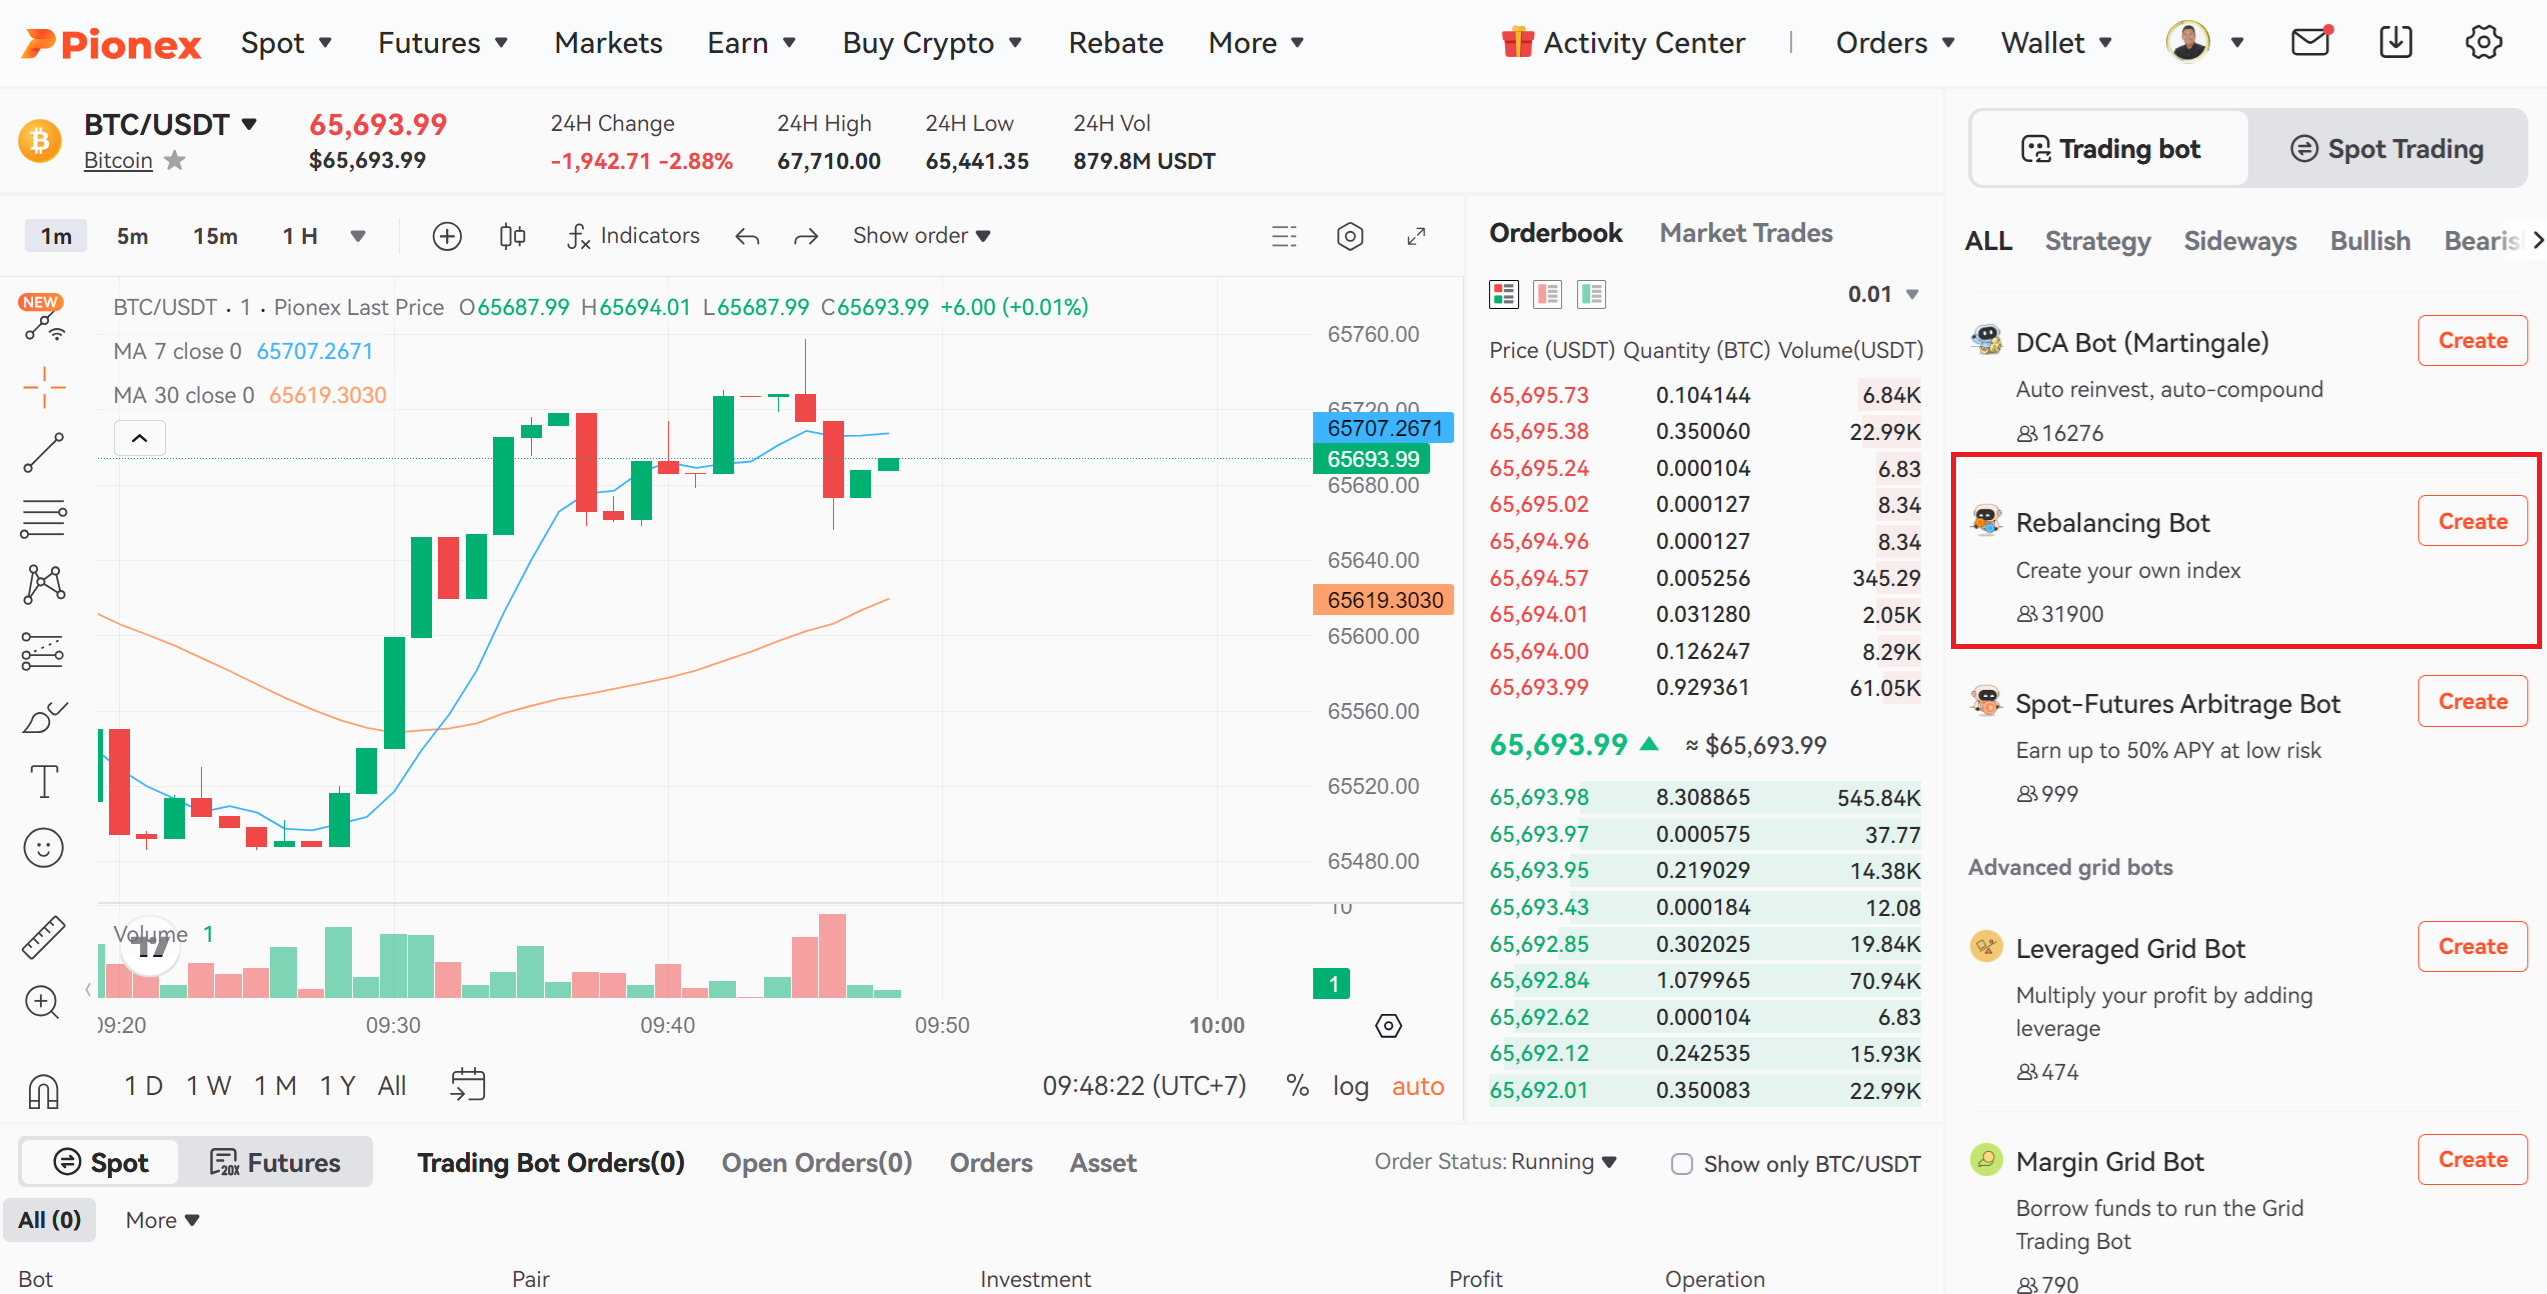This screenshot has width=2547, height=1294.
Task: Select the Sideways bot category tab
Action: 2240,241
